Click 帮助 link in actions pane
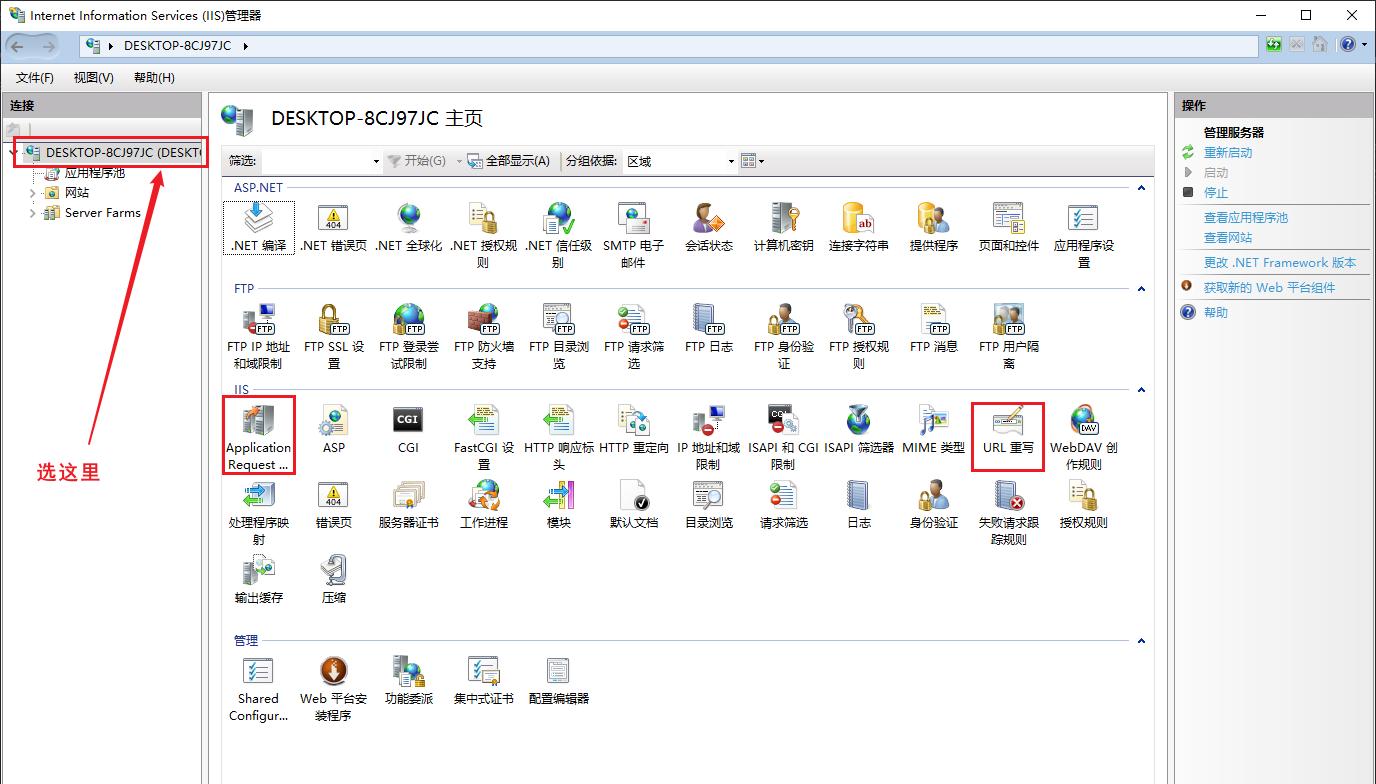This screenshot has height=784, width=1376. pyautogui.click(x=1215, y=313)
